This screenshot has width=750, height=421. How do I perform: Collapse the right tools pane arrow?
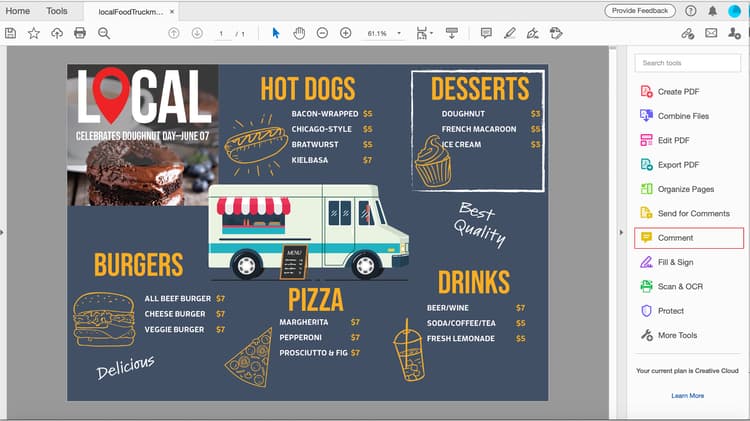(621, 233)
